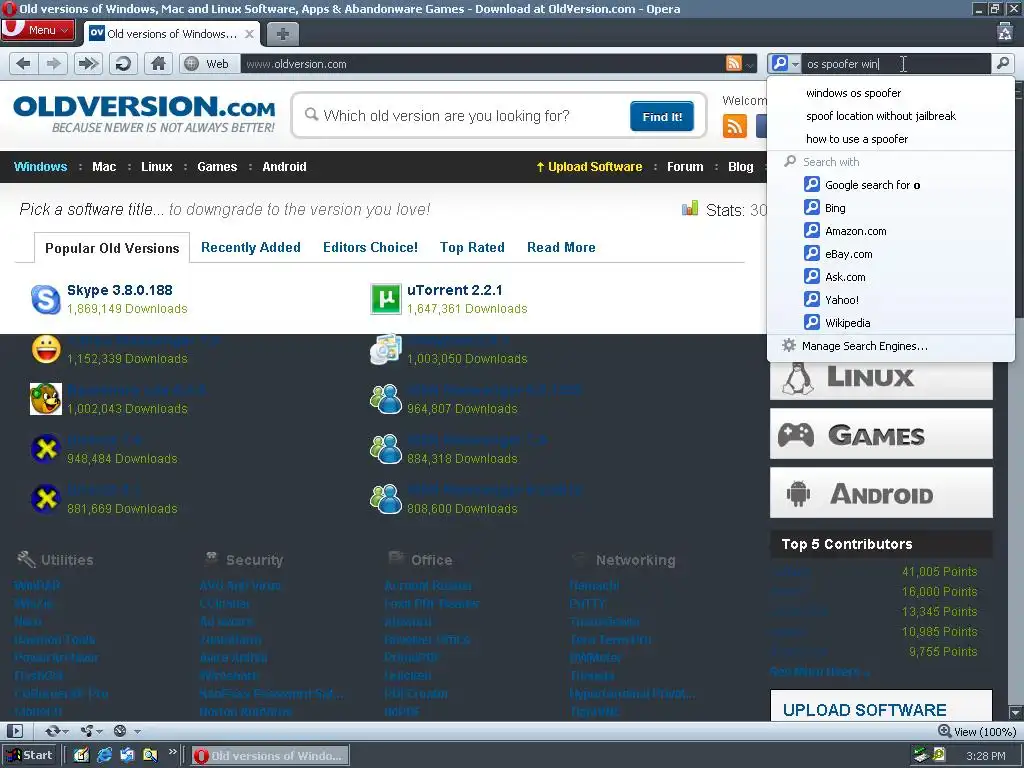
Task: Click the Skype logo icon
Action: click(46, 299)
